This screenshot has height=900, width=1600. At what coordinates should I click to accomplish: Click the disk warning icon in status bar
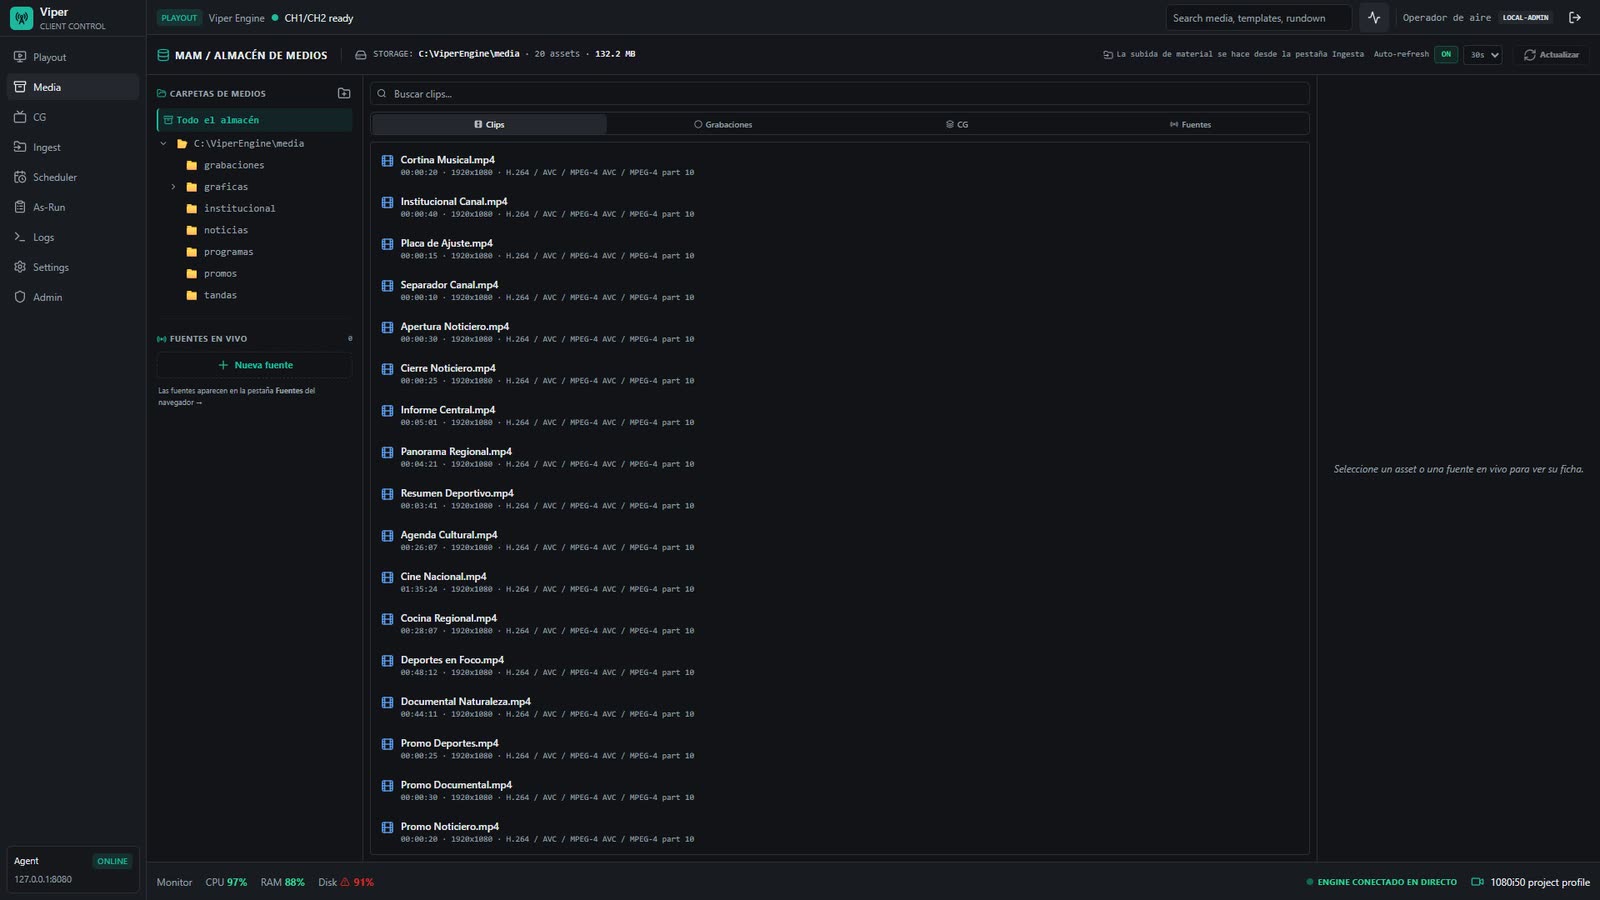[345, 882]
